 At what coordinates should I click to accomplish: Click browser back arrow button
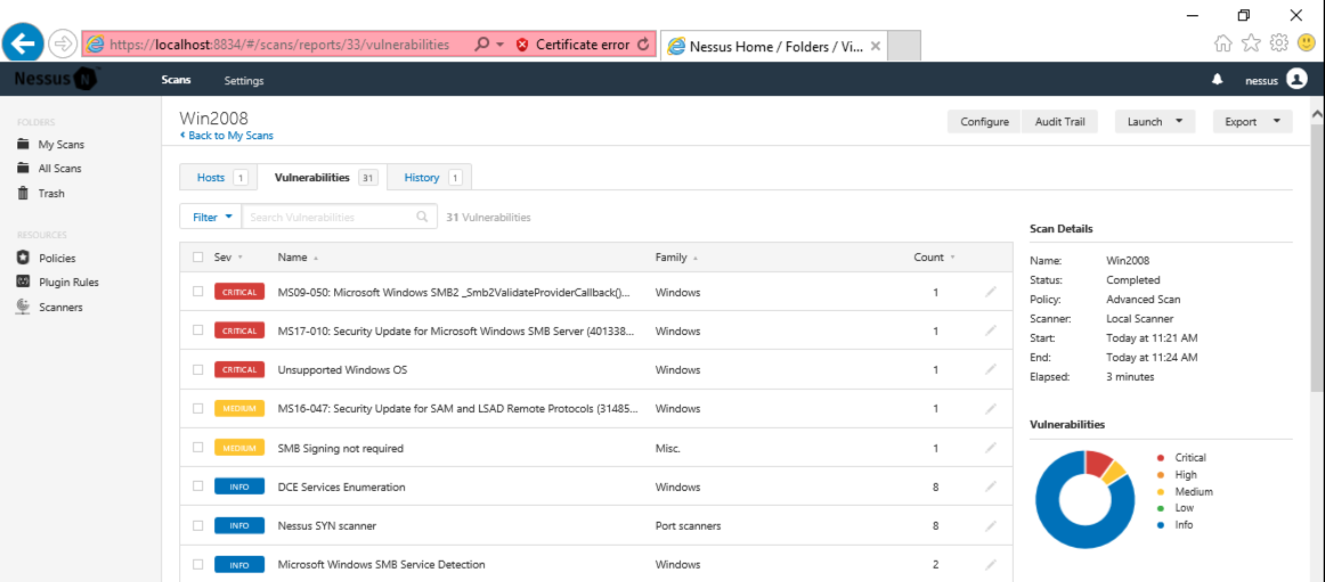[23, 43]
